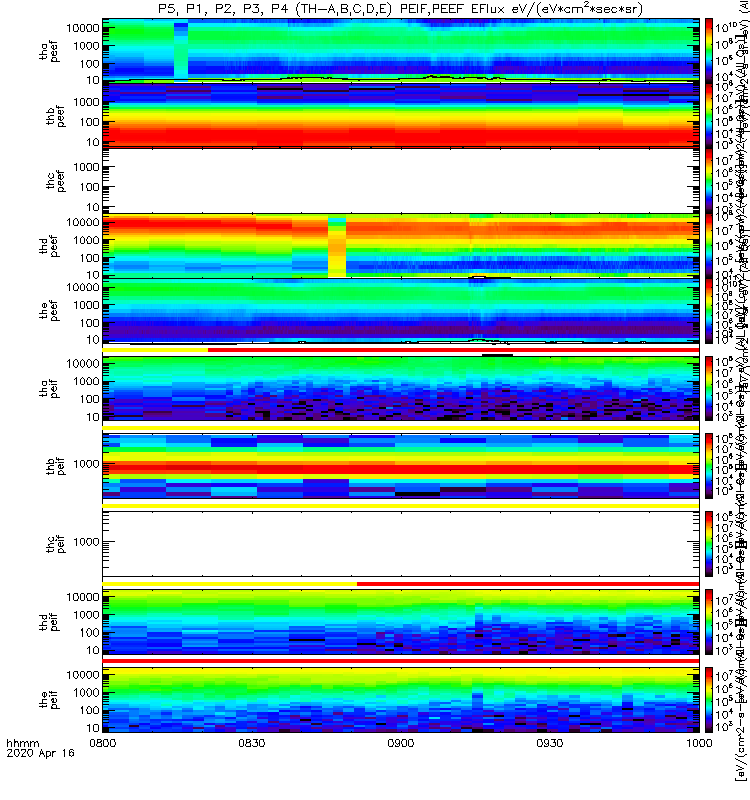The width and height of the screenshot is (750, 800).
Task: Click the '2020 Apr 16' date label
Action: (x=40, y=753)
